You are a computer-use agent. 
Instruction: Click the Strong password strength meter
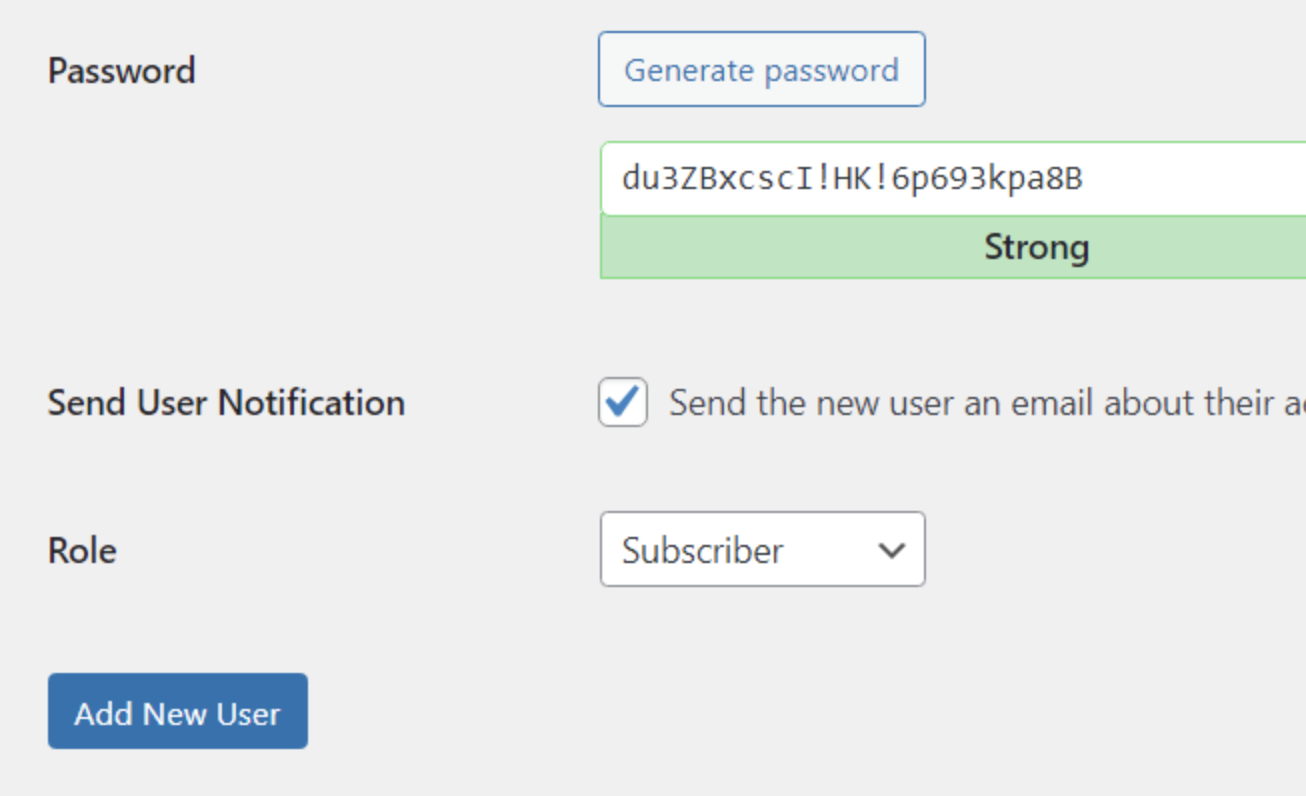pos(1036,246)
